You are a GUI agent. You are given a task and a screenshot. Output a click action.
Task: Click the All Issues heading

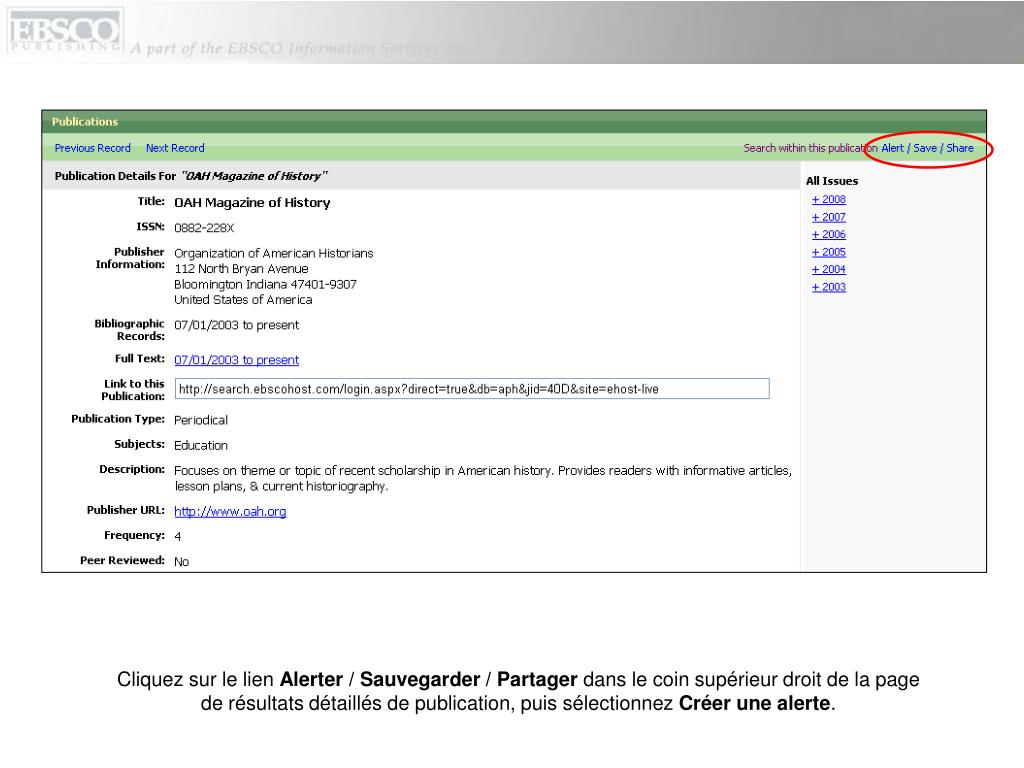[832, 181]
